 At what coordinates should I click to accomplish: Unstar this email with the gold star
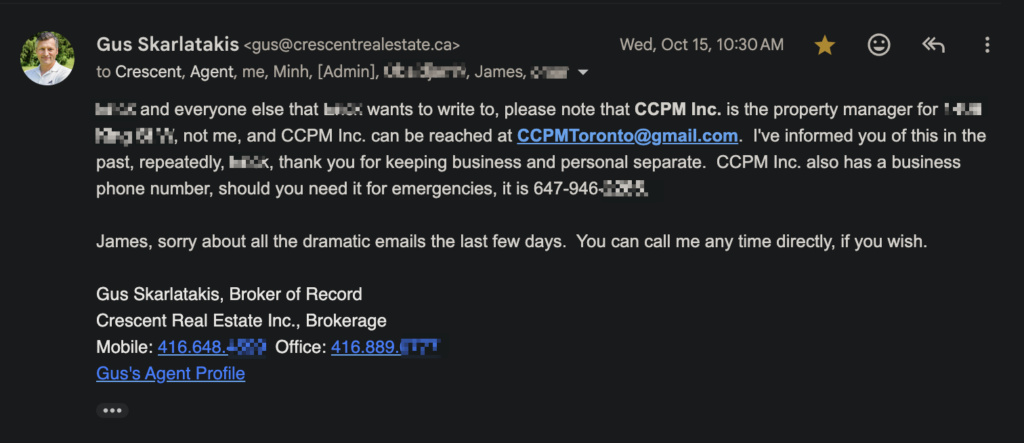click(825, 45)
